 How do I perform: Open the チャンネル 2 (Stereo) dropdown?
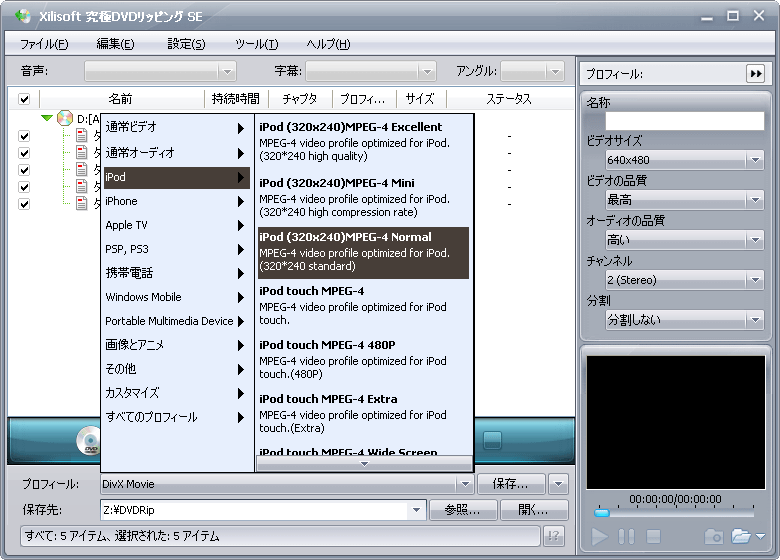coord(684,280)
